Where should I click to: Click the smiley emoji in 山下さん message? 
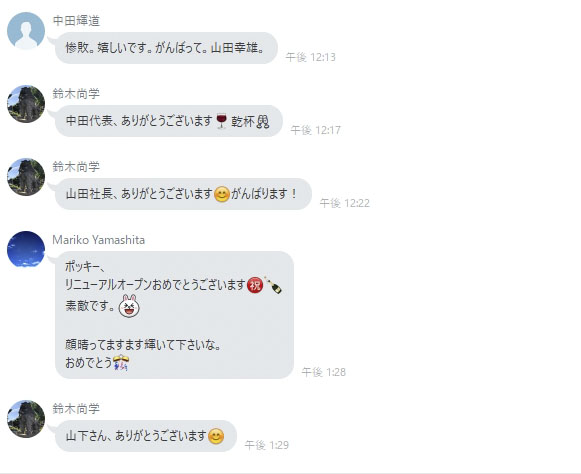click(216, 436)
